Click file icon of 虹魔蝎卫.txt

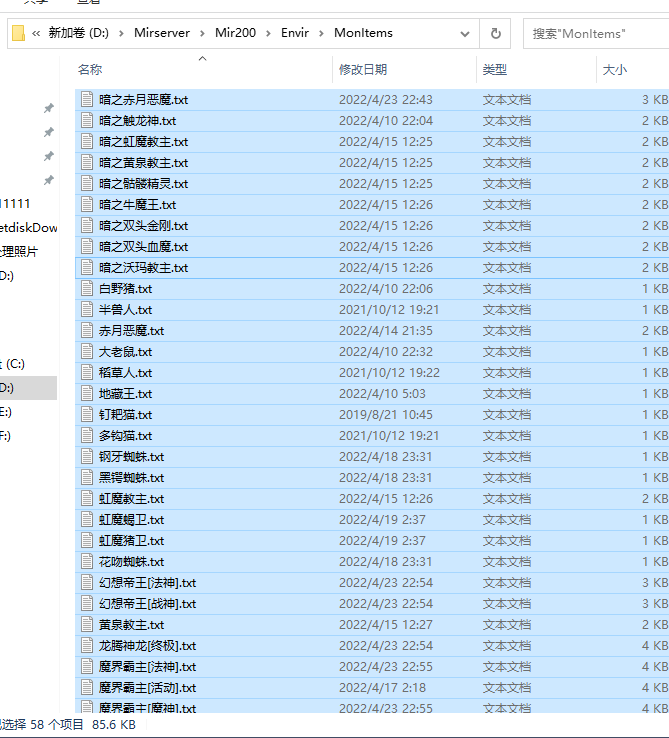[x=87, y=520]
